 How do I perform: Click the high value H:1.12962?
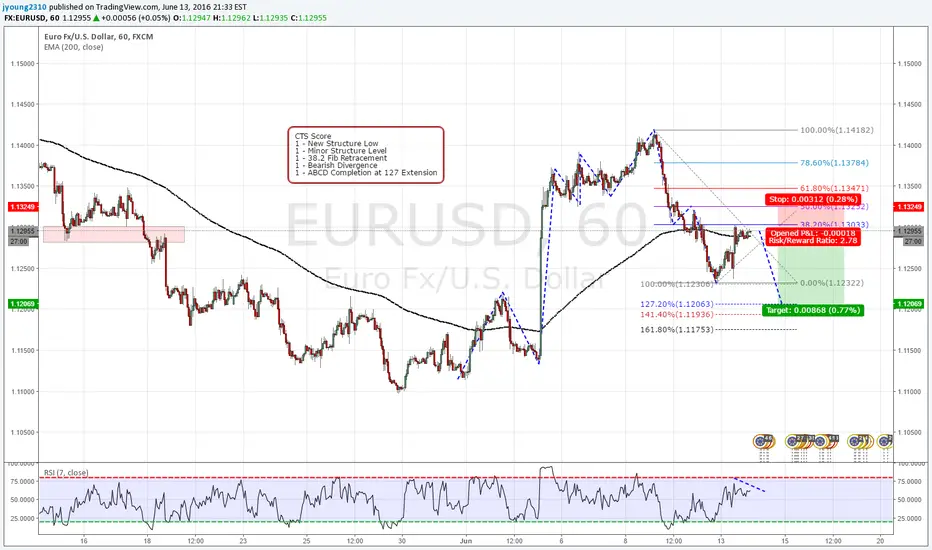[x=232, y=18]
